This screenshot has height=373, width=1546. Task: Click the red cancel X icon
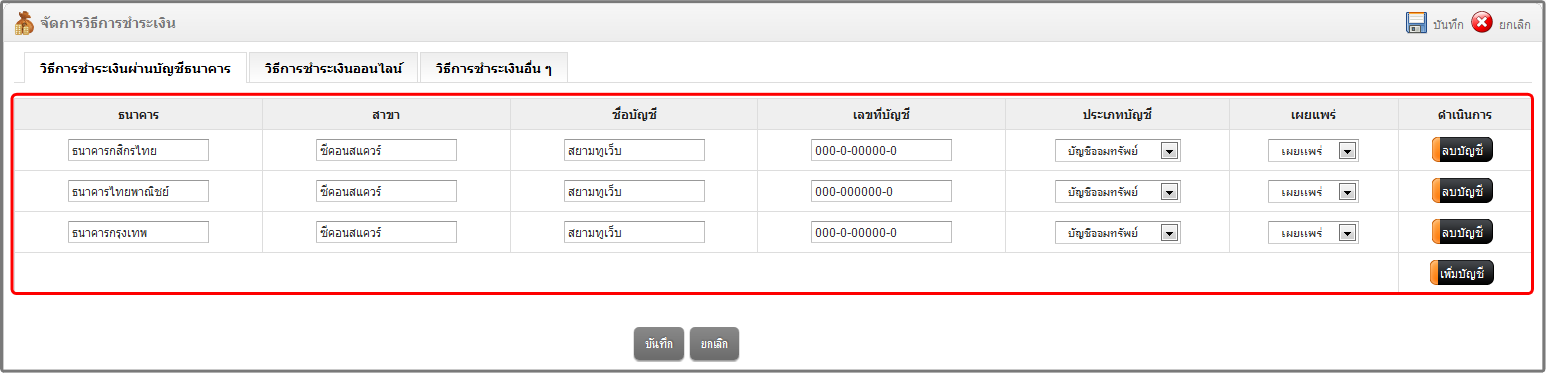(1482, 23)
